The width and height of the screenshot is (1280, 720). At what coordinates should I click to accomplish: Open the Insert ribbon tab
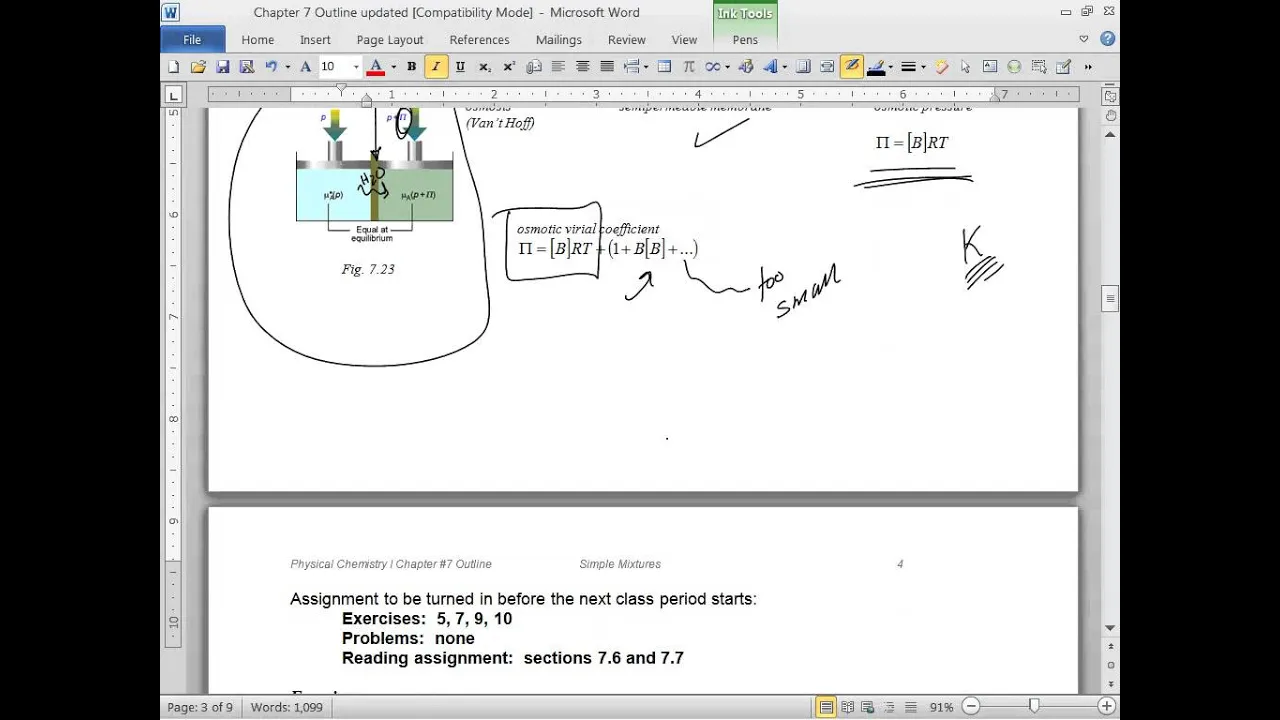click(x=315, y=40)
